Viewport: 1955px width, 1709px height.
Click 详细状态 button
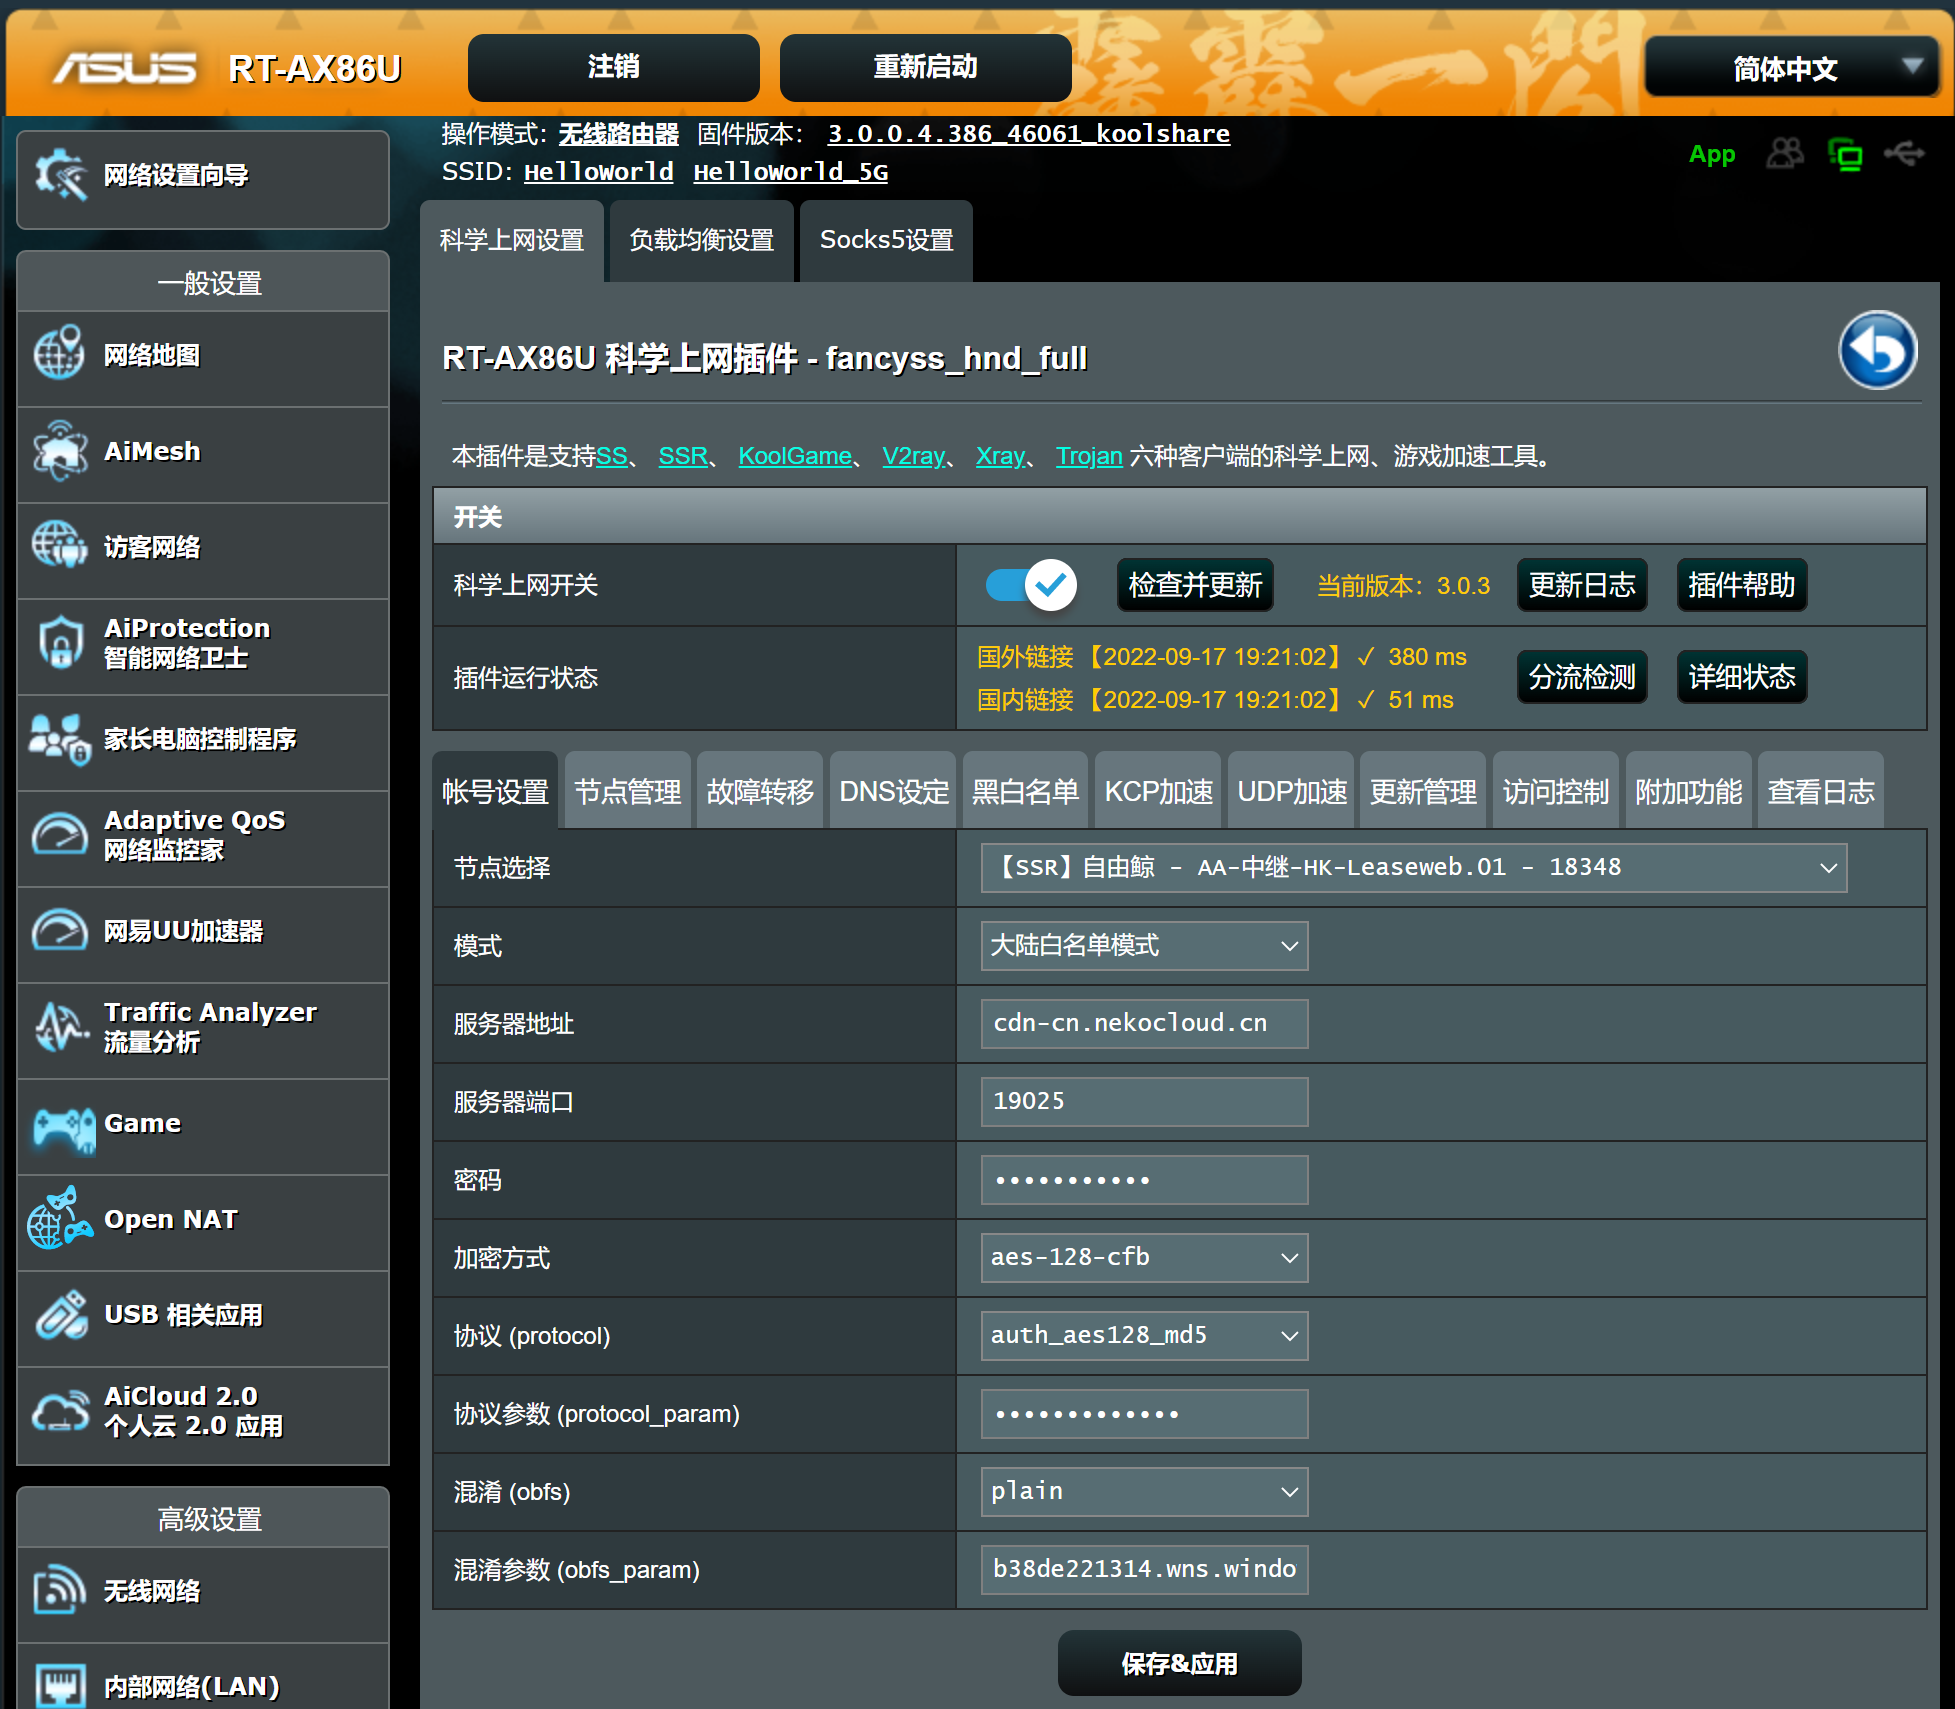click(x=1742, y=677)
